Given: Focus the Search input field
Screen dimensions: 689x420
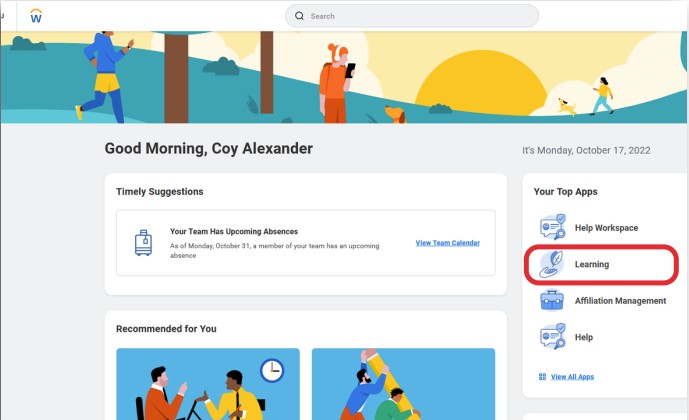Looking at the screenshot, I should point(420,16).
